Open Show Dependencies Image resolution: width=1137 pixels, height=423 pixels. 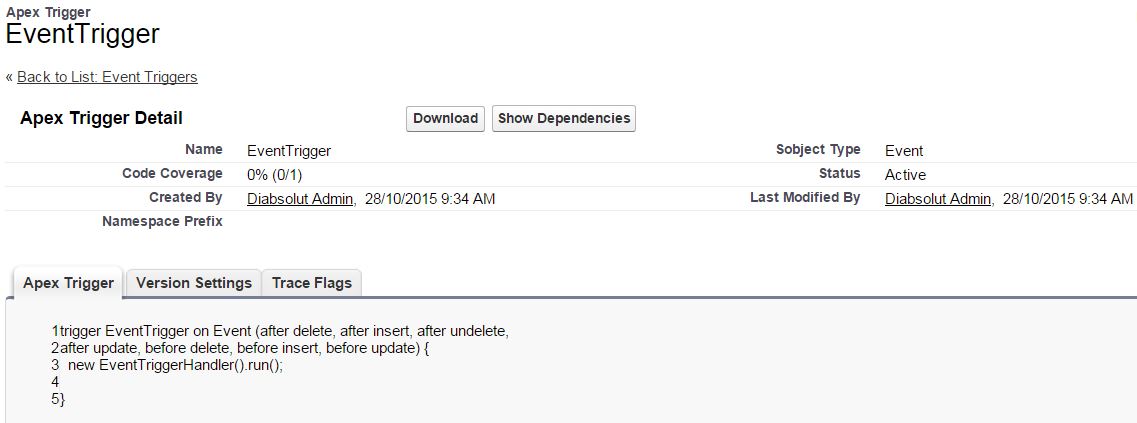pyautogui.click(x=563, y=118)
